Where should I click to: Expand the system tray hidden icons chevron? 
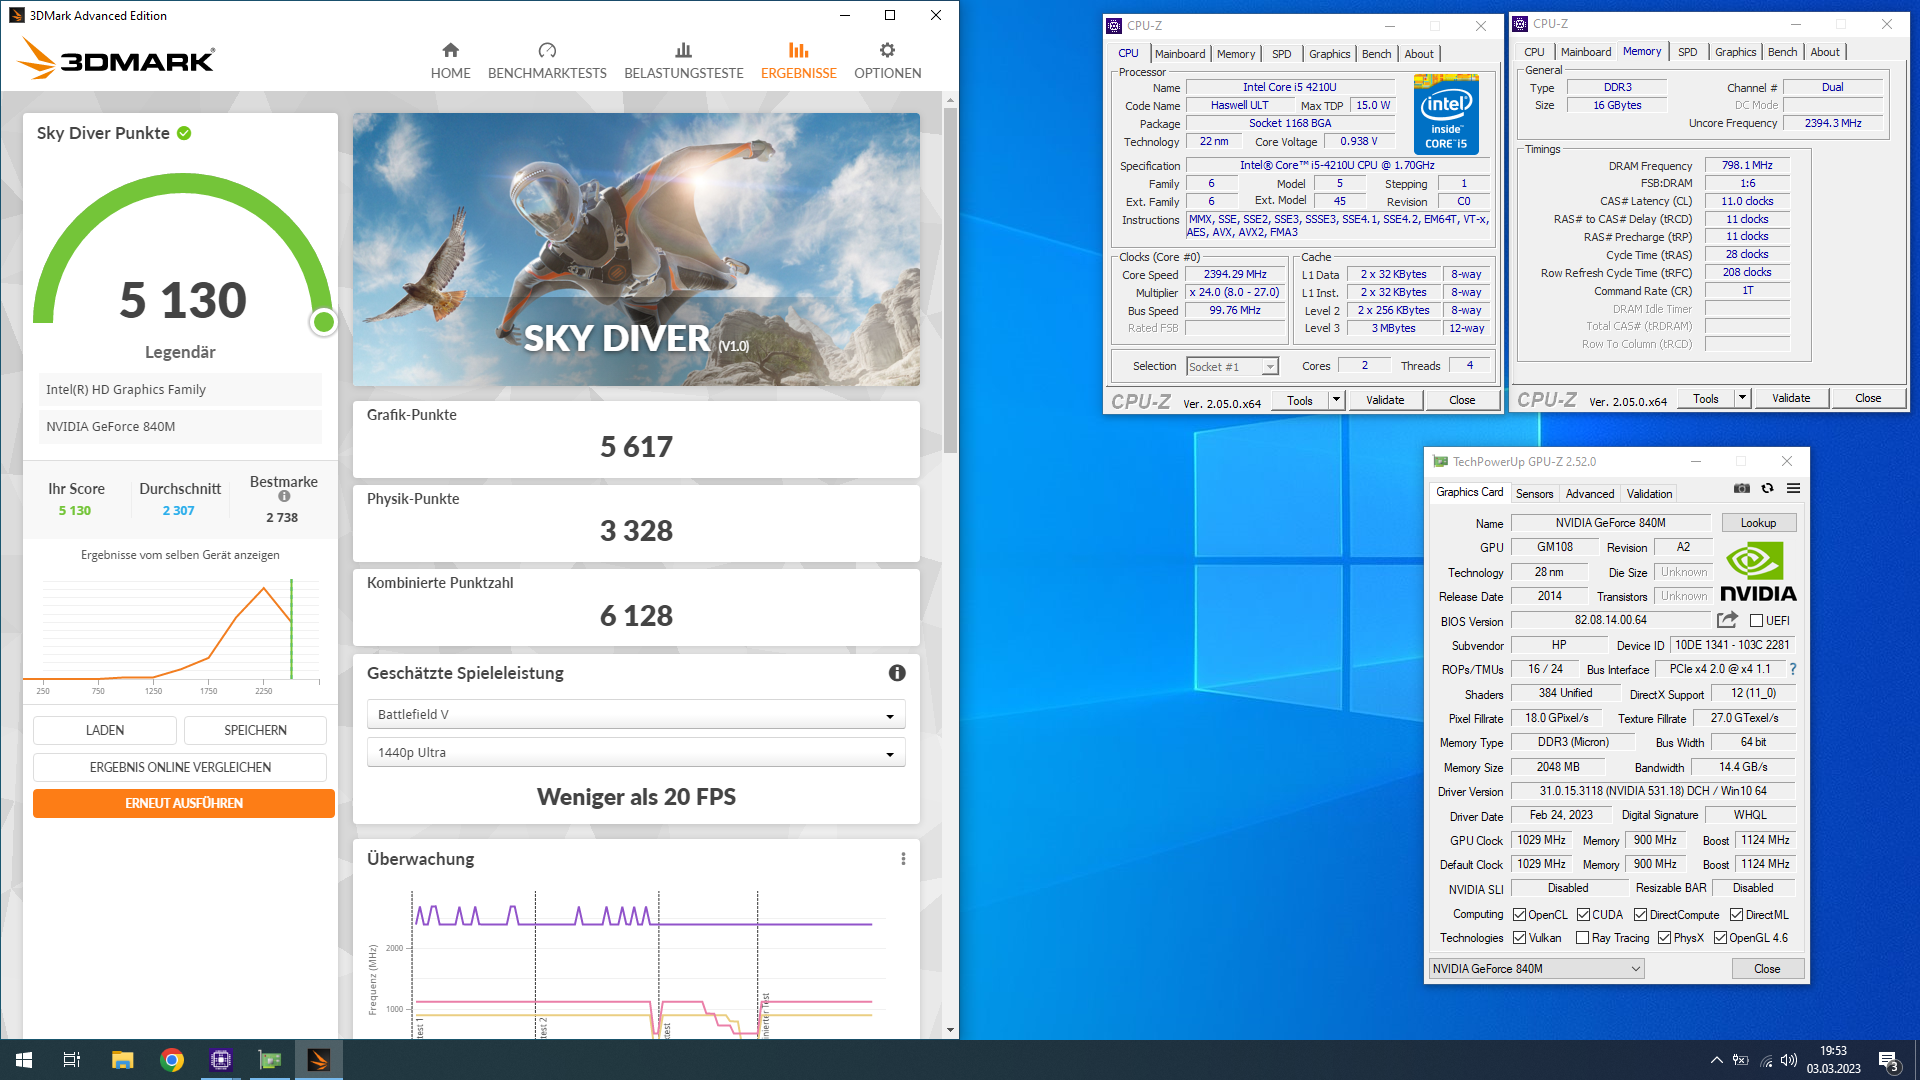point(1716,1060)
